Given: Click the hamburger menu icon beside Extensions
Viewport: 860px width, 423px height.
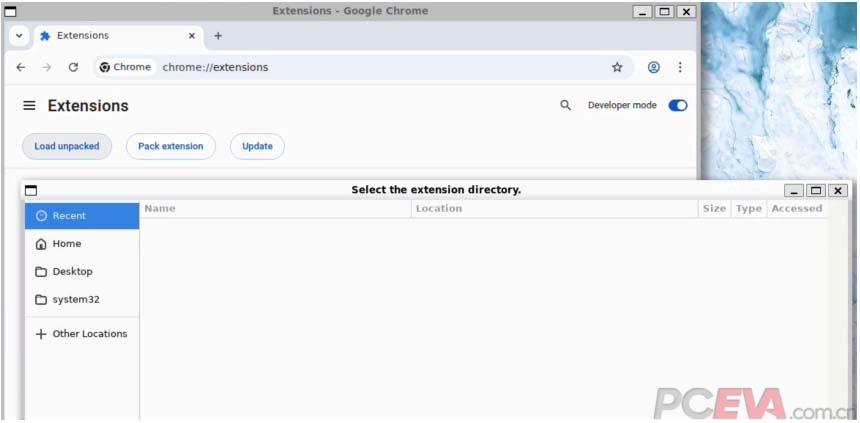Looking at the screenshot, I should point(29,106).
